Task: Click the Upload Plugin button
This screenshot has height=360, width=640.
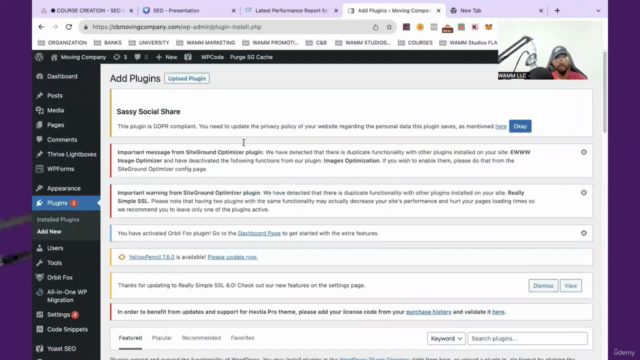Action: pos(187,78)
